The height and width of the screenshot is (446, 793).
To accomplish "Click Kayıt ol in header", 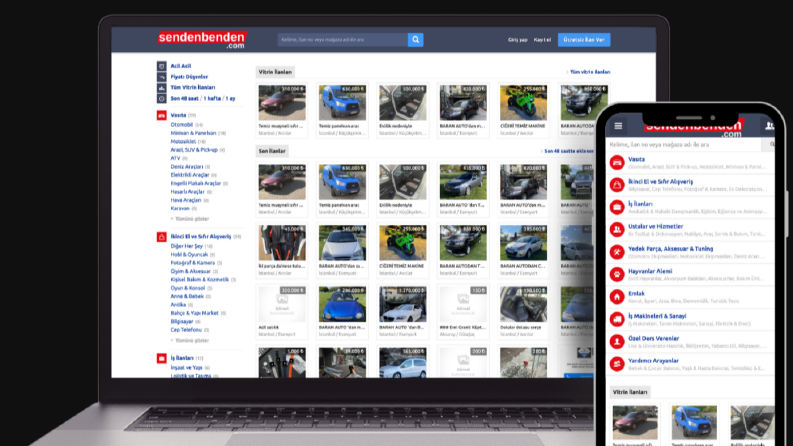I will coord(542,40).
